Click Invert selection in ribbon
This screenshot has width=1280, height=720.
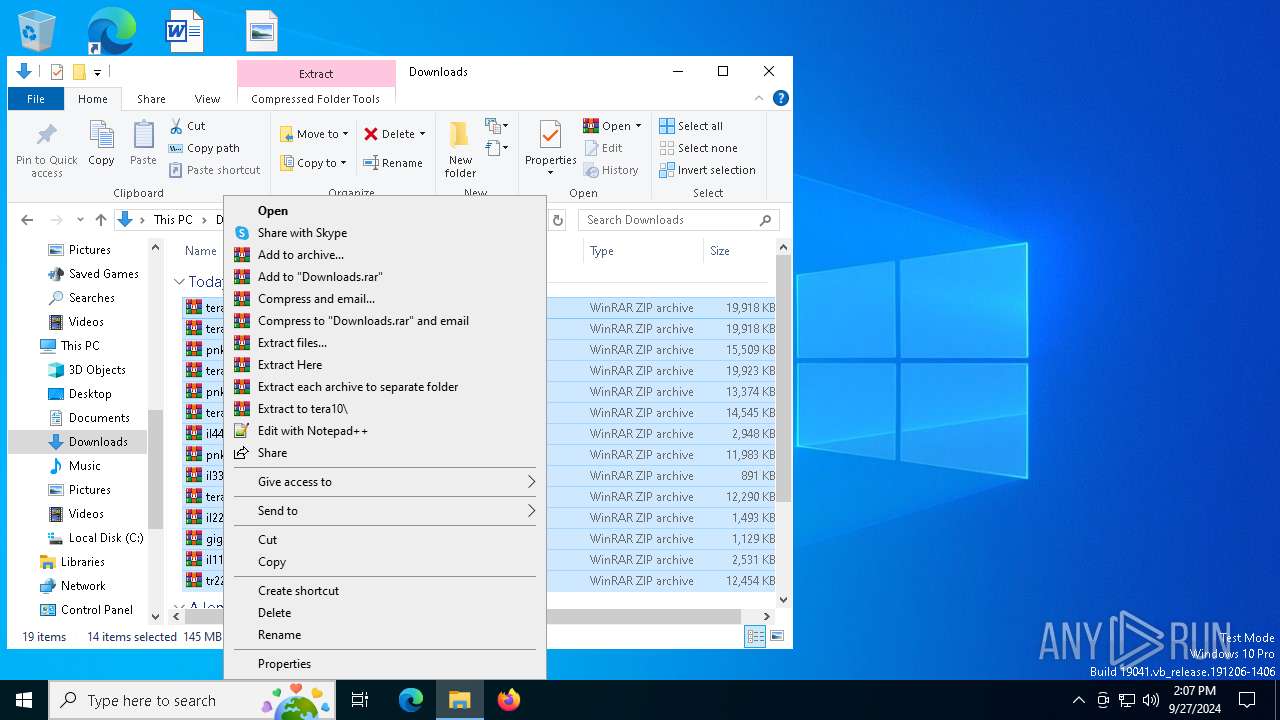pyautogui.click(x=707, y=170)
